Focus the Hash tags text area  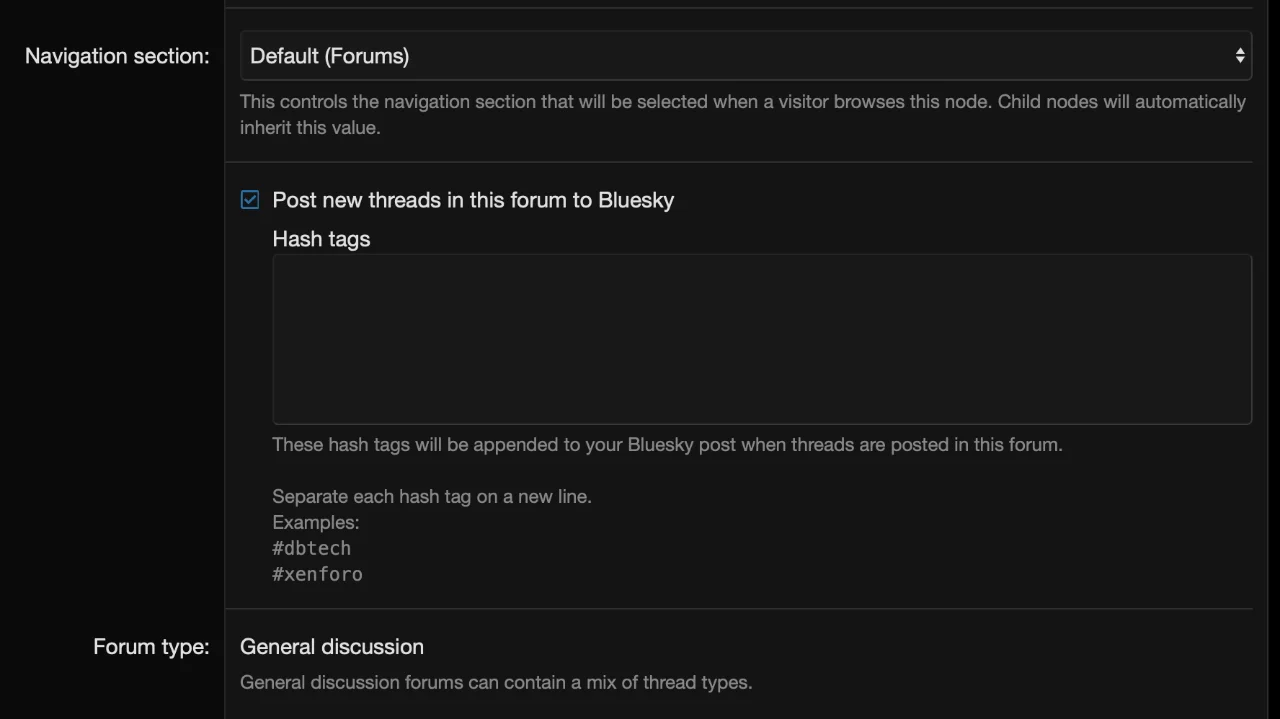point(761,339)
